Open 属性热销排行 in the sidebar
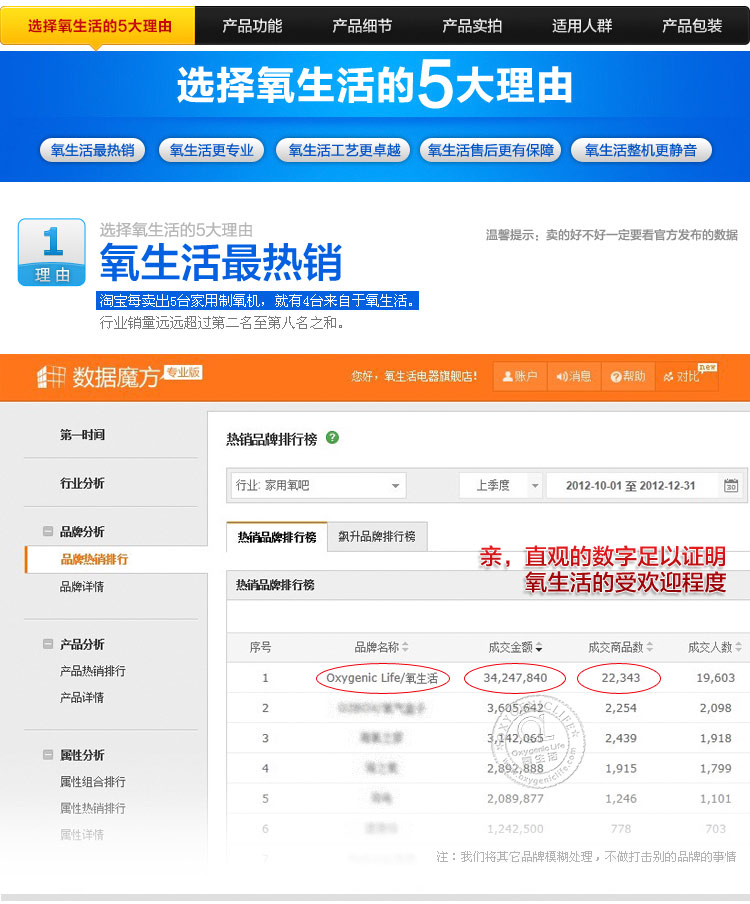This screenshot has height=904, width=750. (93, 808)
